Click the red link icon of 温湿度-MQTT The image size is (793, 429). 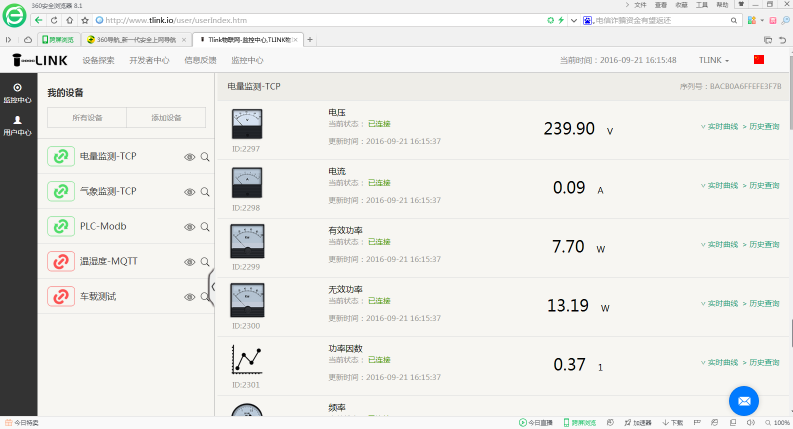[61, 262]
